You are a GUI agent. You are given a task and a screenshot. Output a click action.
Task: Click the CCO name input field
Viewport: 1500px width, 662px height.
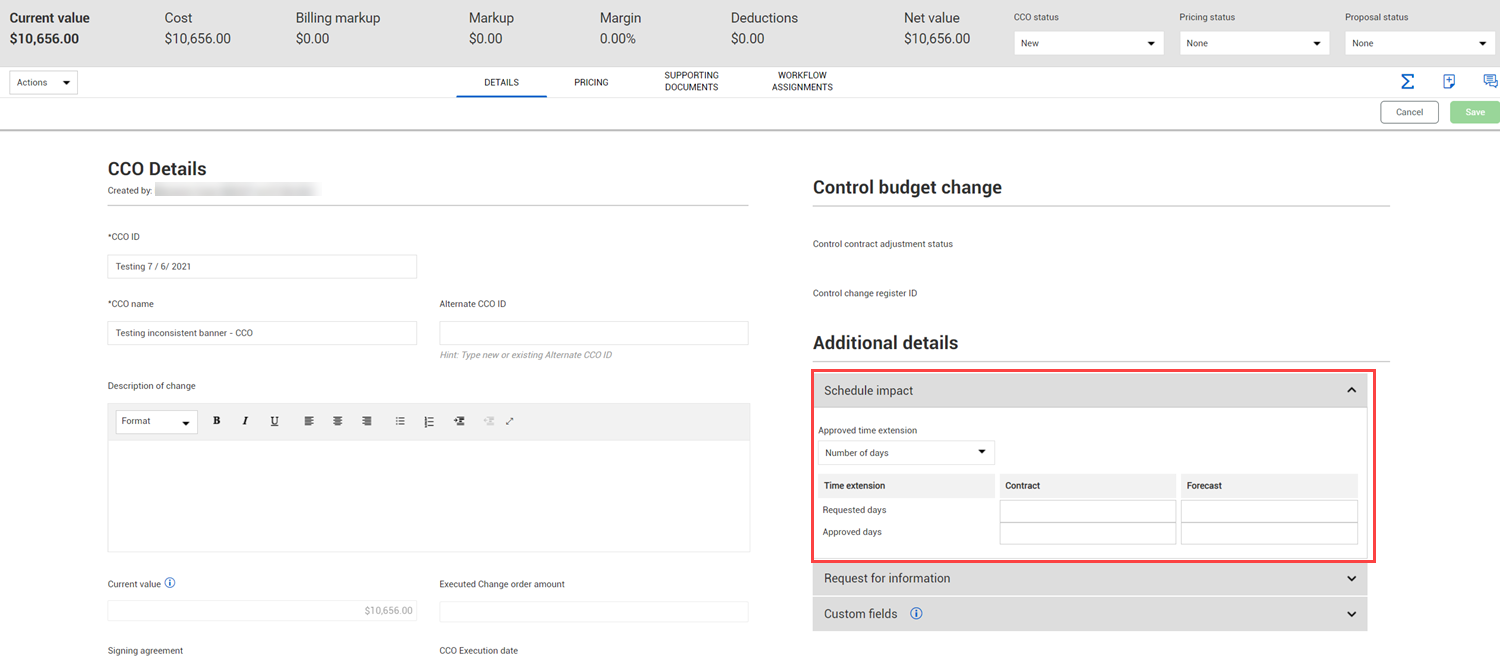point(262,333)
